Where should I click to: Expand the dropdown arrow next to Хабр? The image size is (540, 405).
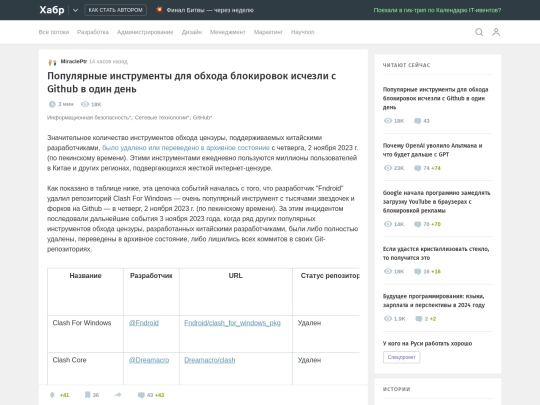(x=75, y=10)
